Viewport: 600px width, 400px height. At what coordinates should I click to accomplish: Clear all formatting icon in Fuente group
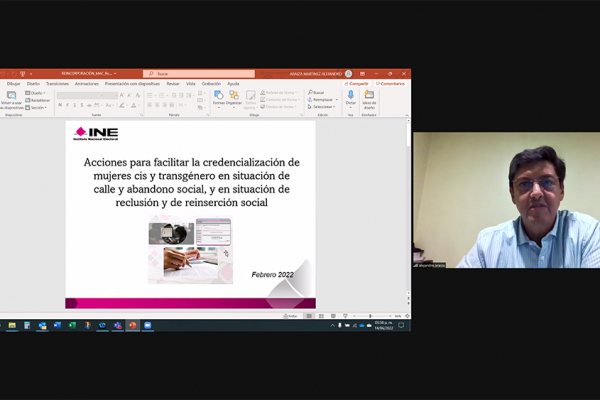point(138,95)
